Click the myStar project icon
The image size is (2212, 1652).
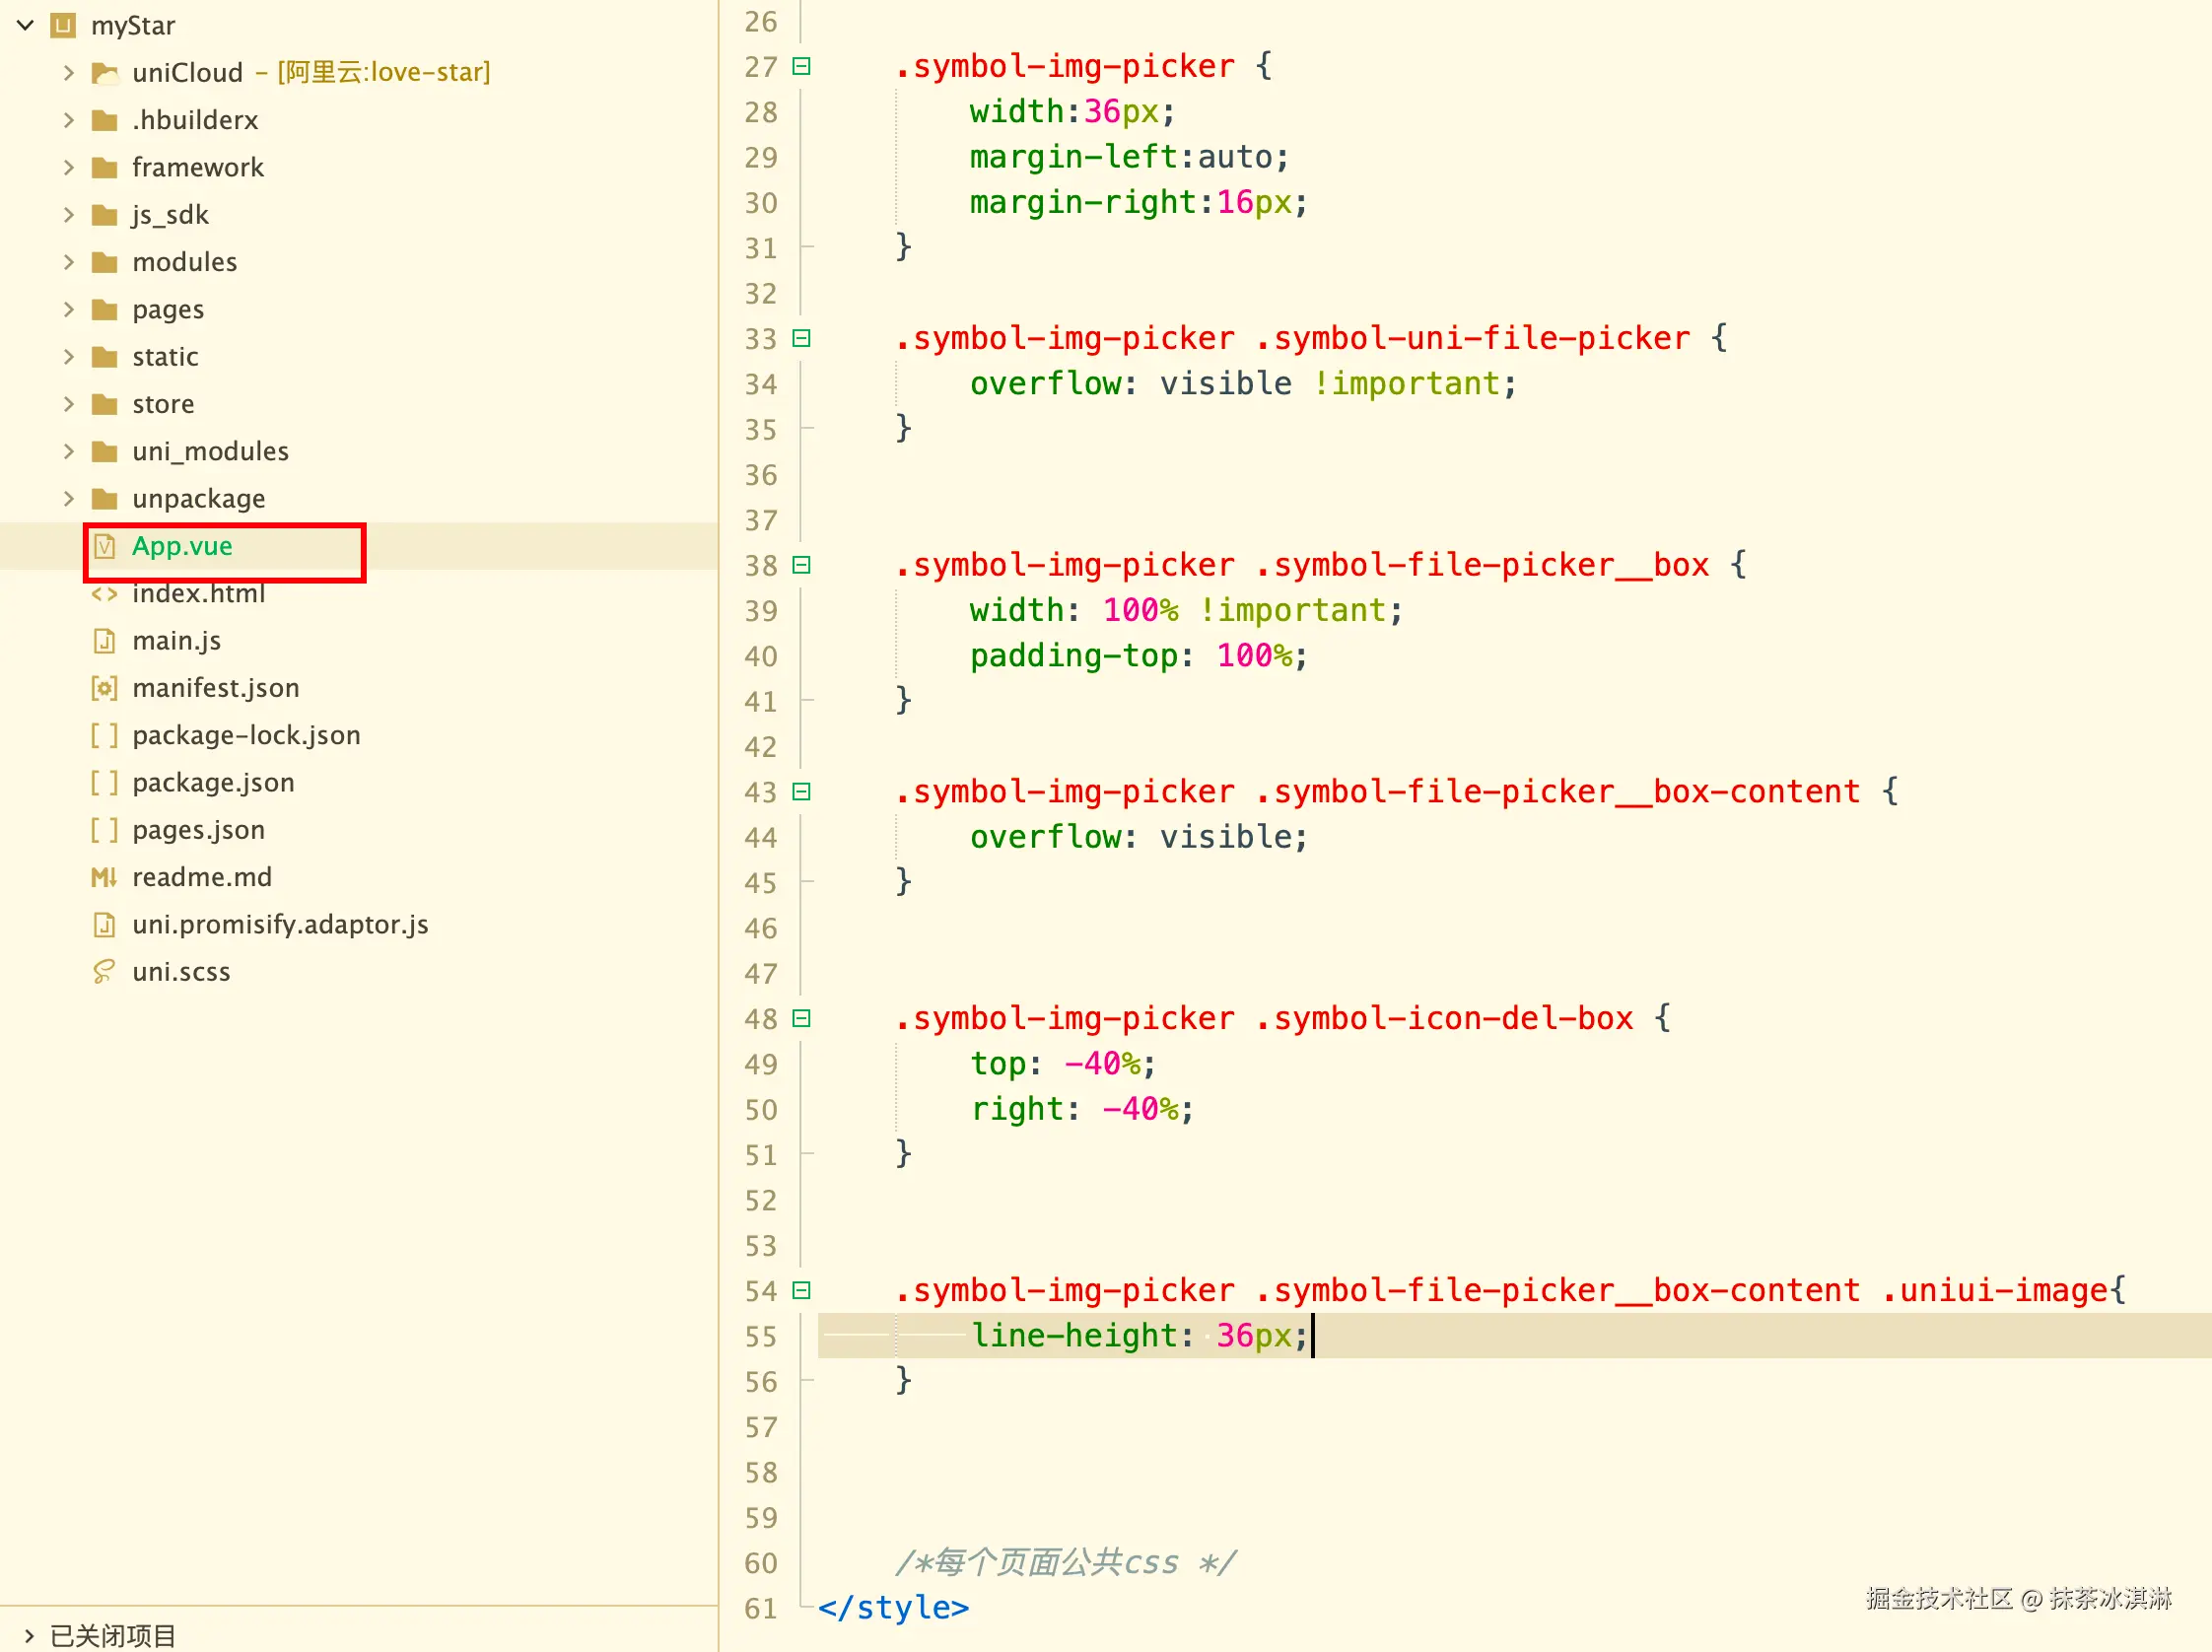click(63, 26)
